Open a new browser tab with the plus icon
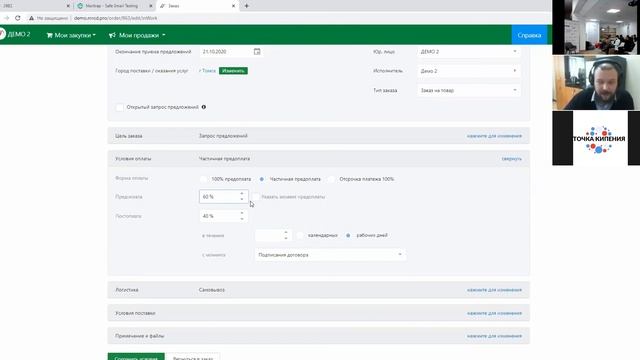The height and width of the screenshot is (360, 640). coord(247,6)
